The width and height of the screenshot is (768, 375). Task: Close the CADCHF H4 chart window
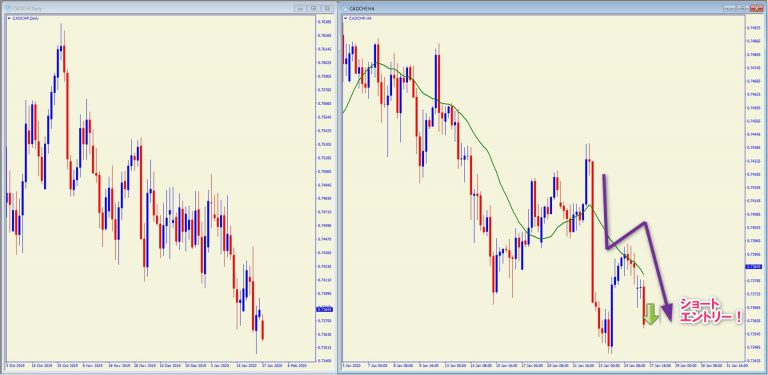(x=757, y=8)
